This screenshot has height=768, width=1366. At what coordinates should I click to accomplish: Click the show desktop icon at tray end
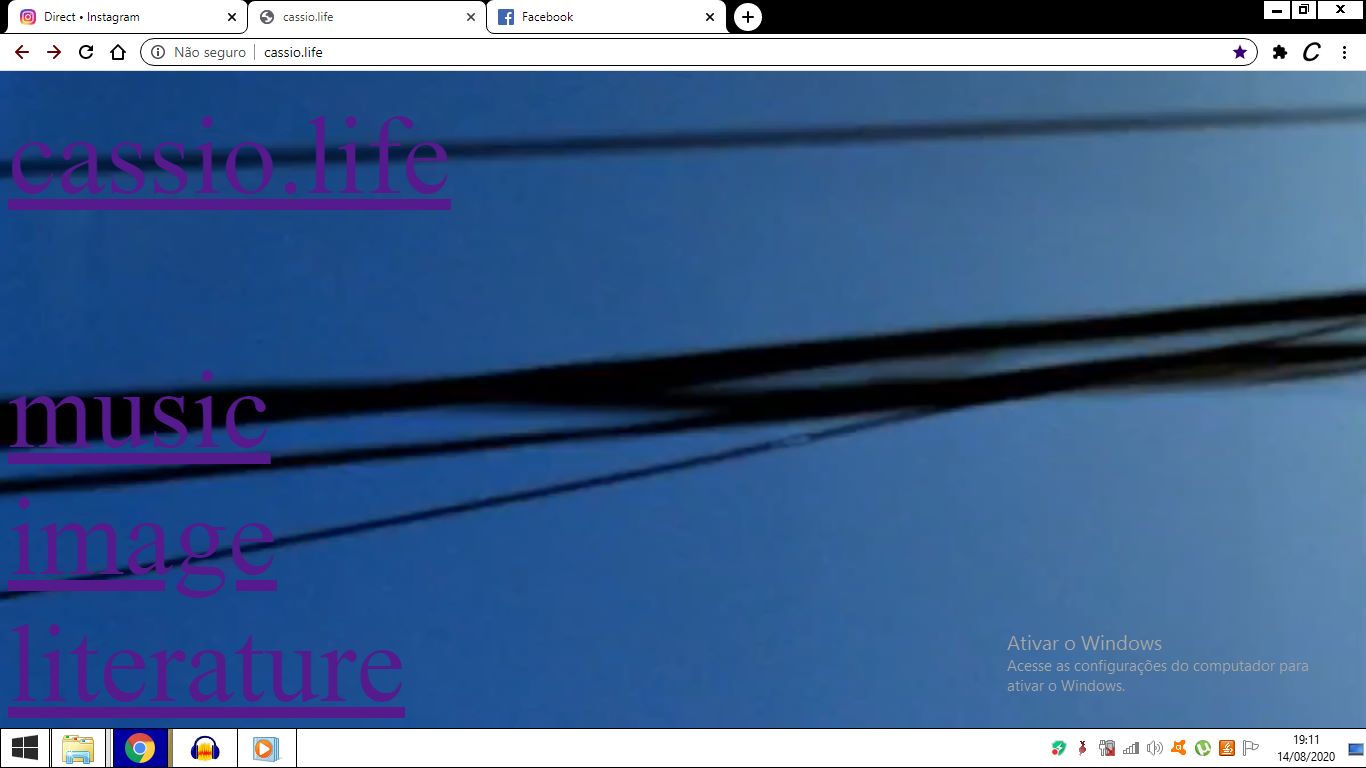tap(1356, 748)
